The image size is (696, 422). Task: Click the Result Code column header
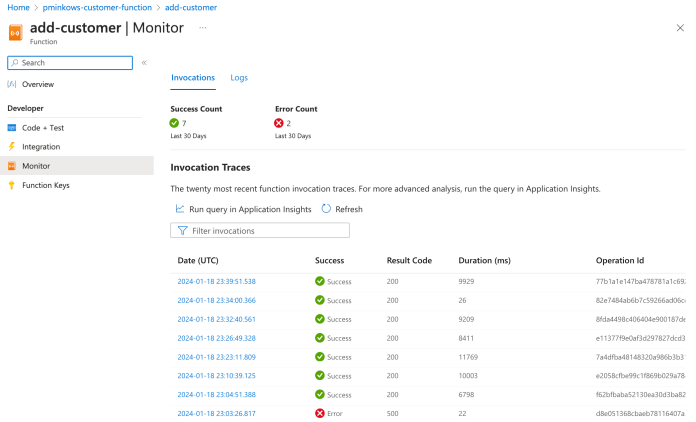point(409,260)
